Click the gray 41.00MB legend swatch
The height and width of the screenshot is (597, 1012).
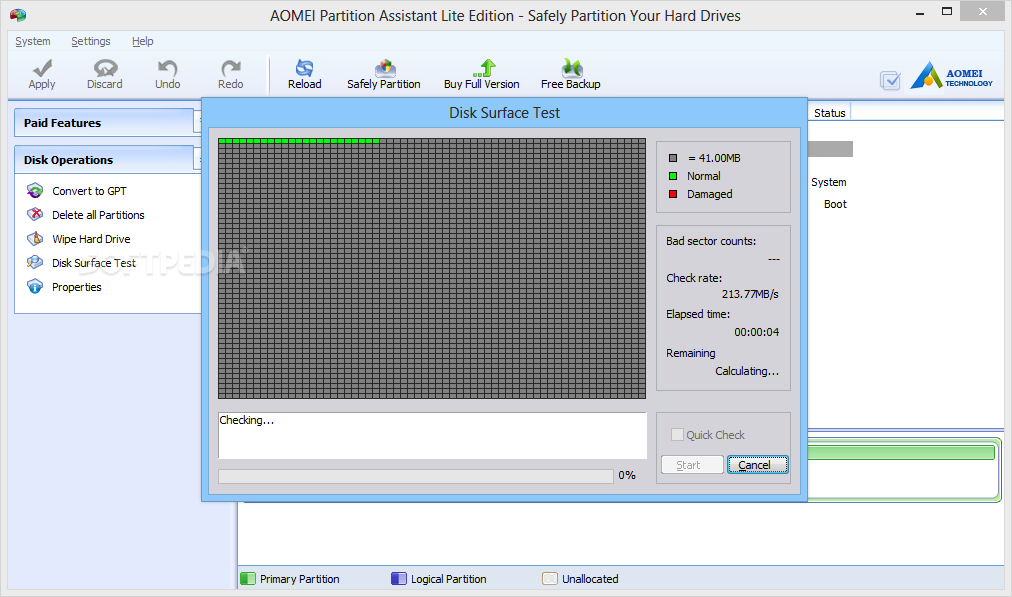point(673,158)
